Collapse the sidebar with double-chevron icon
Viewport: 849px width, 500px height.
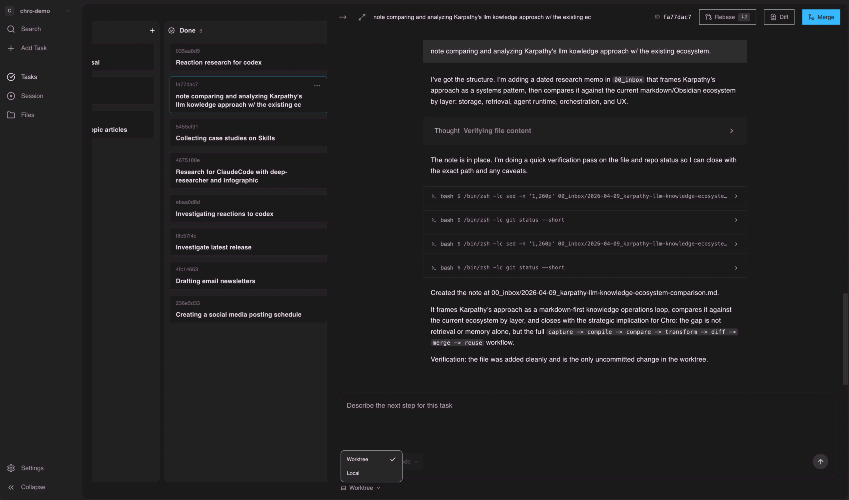11,487
